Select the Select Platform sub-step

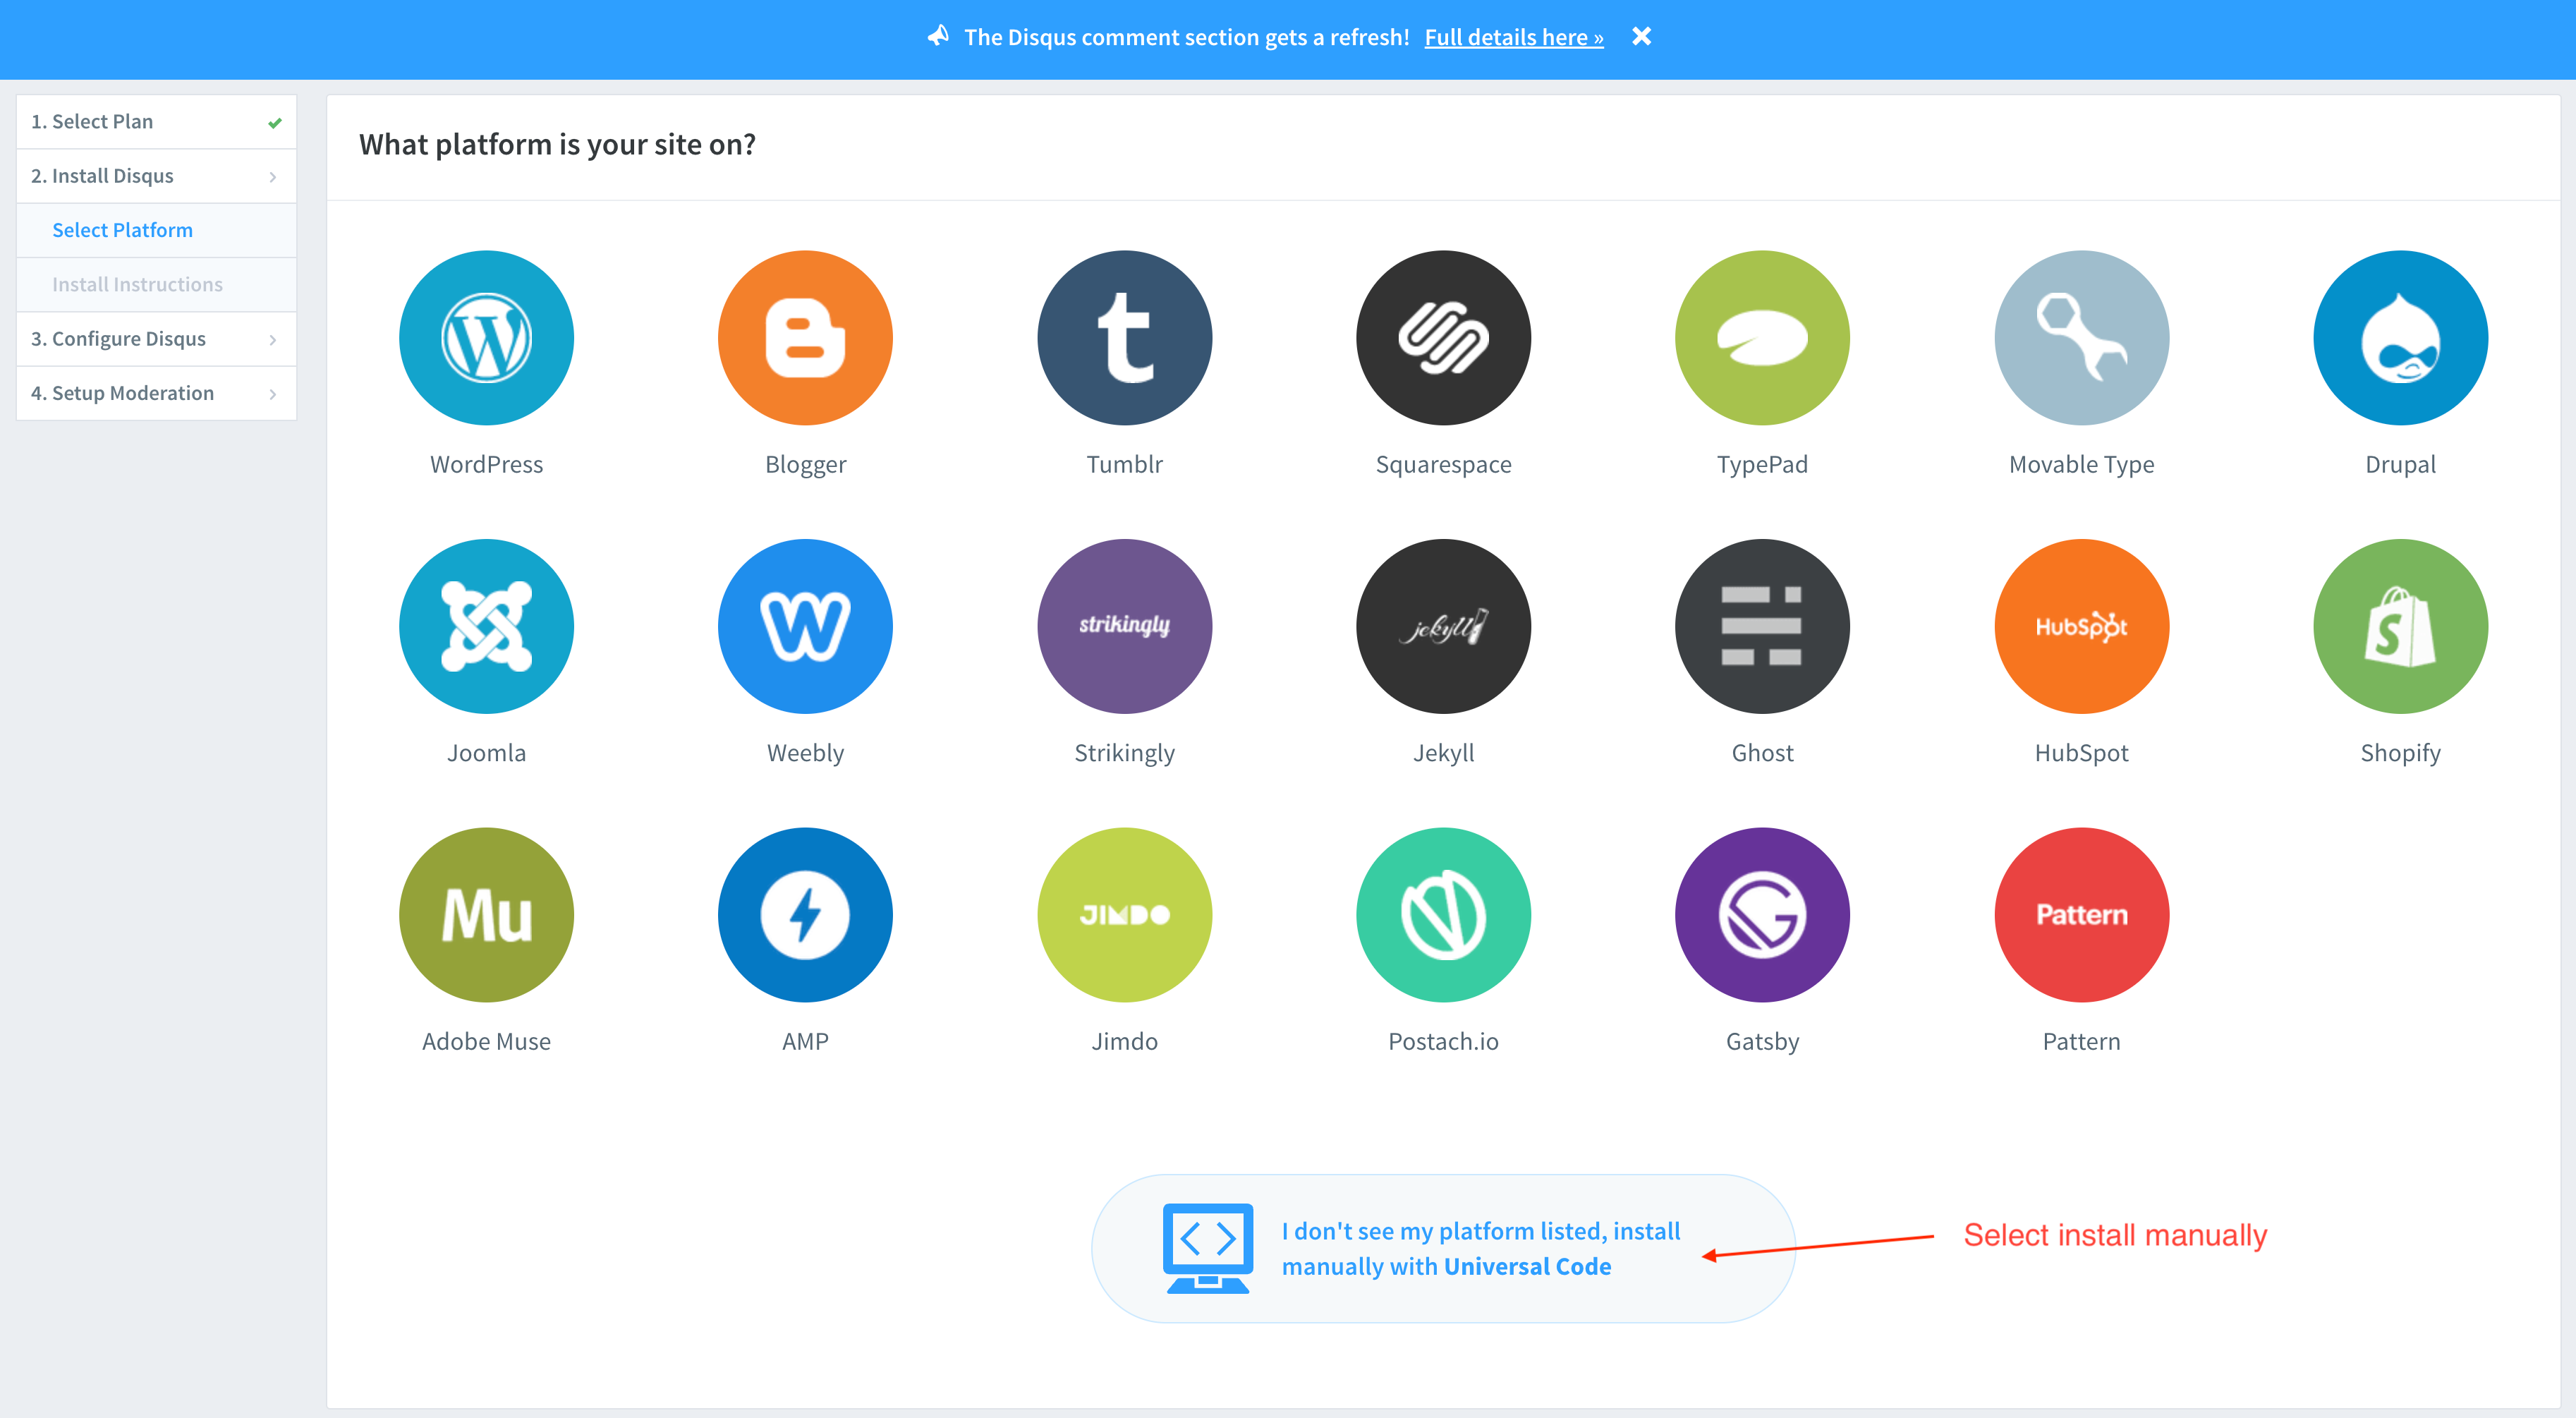(x=156, y=230)
